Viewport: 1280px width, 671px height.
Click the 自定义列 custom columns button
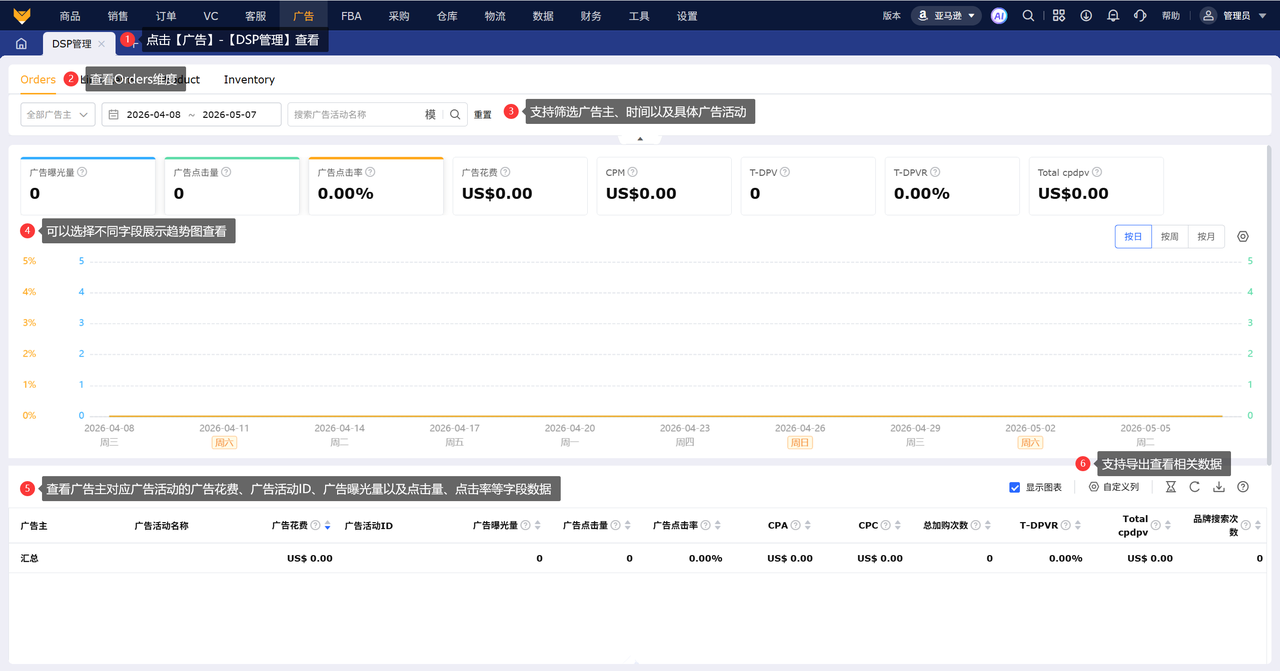tap(1114, 487)
